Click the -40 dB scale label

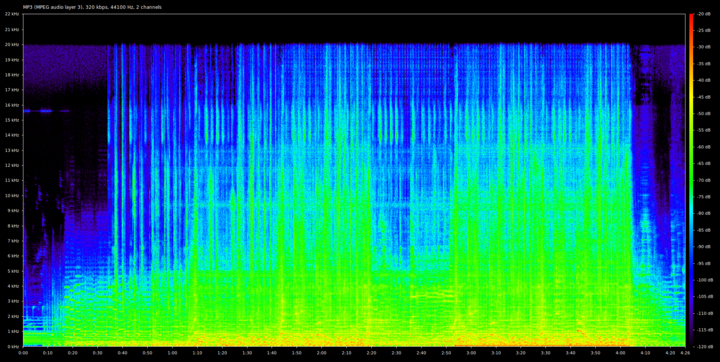[x=704, y=80]
